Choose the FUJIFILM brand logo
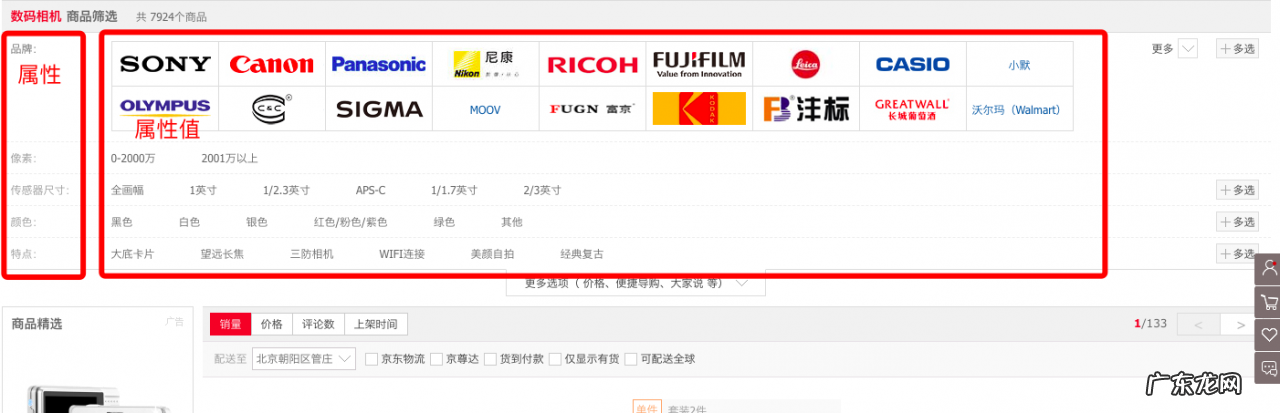 point(699,64)
